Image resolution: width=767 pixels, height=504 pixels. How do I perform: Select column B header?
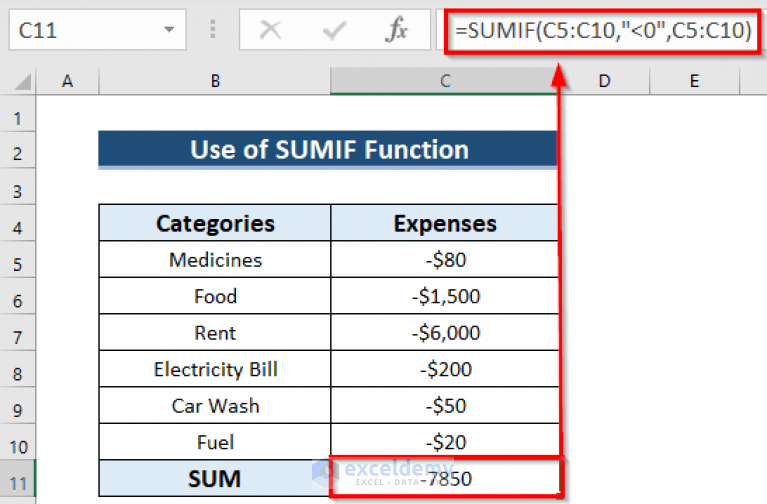pyautogui.click(x=215, y=81)
